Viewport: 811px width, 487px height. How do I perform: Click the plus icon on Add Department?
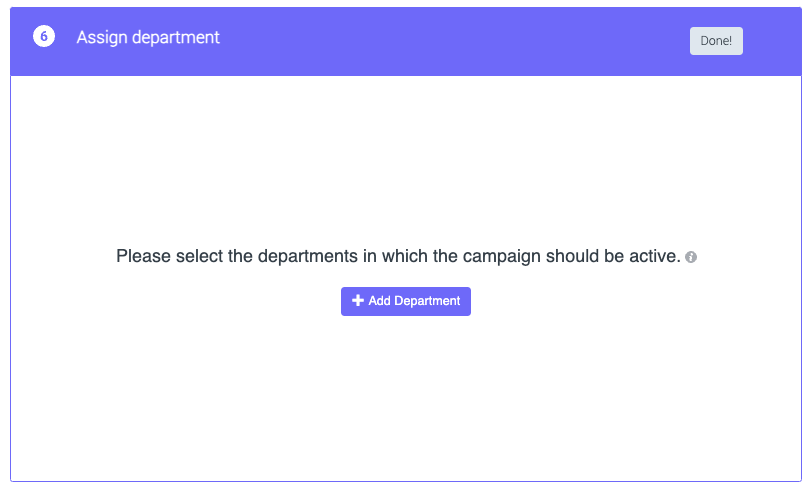tap(357, 301)
